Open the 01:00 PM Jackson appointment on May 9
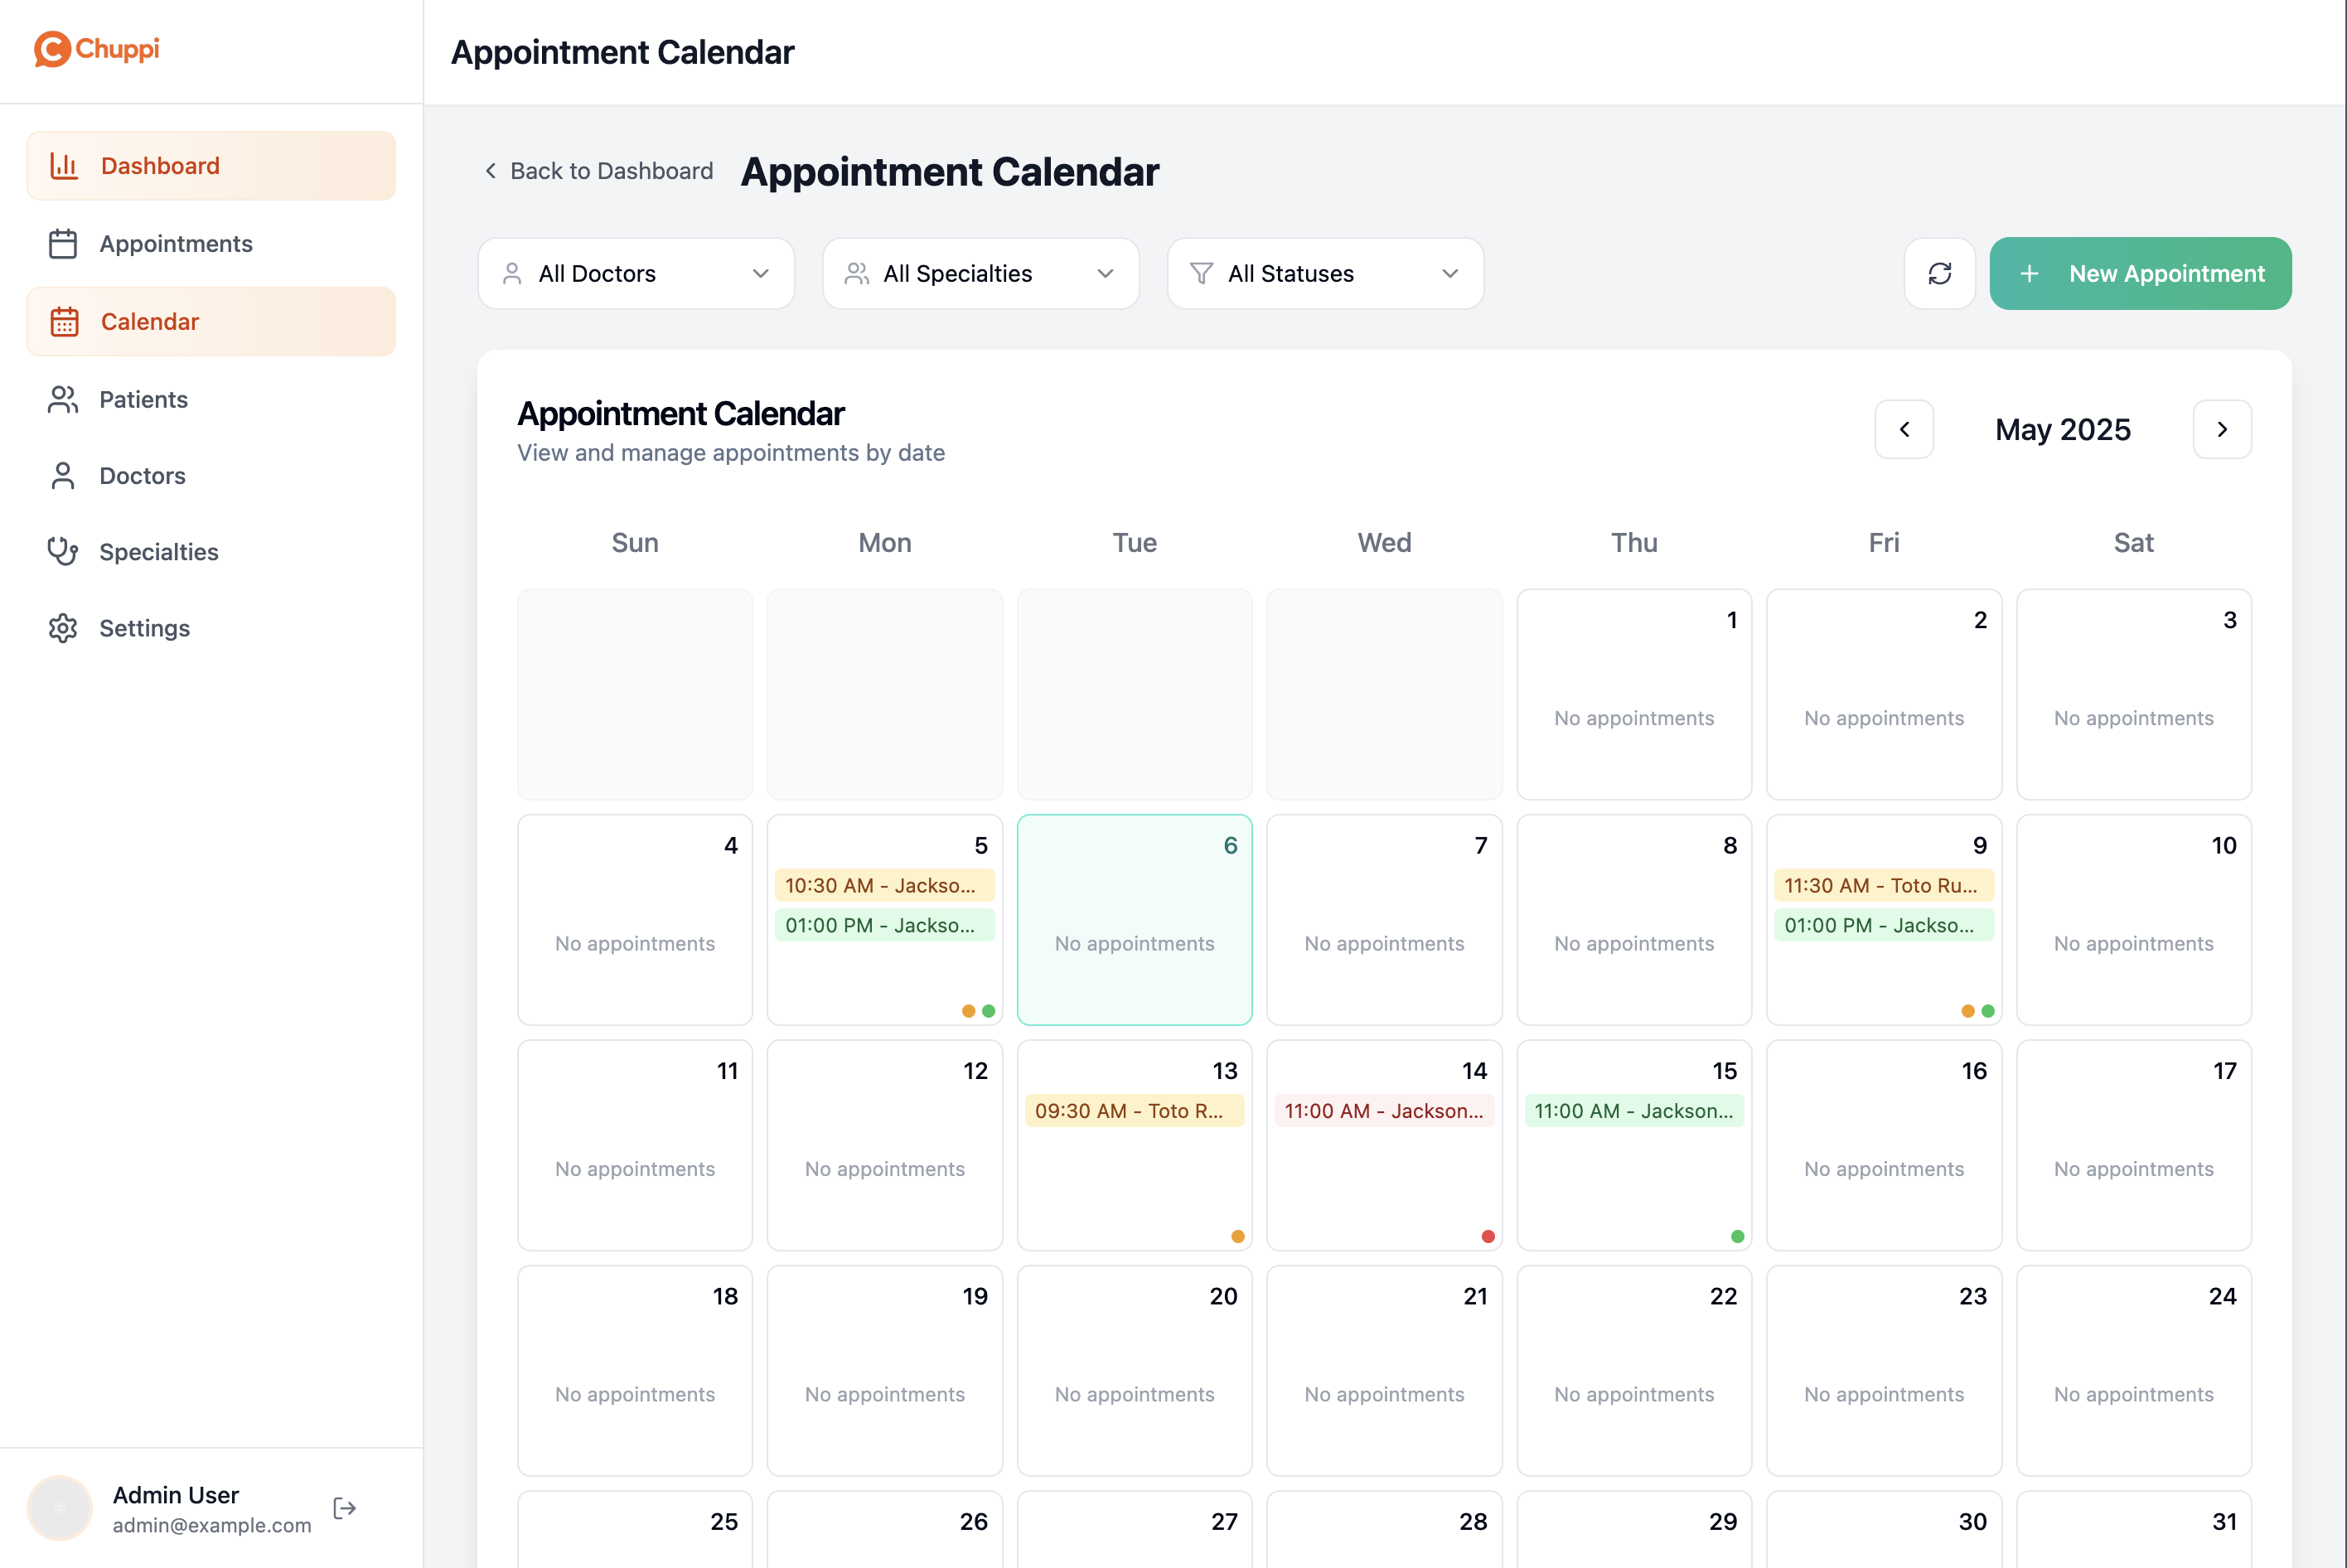2347x1568 pixels. click(1883, 925)
